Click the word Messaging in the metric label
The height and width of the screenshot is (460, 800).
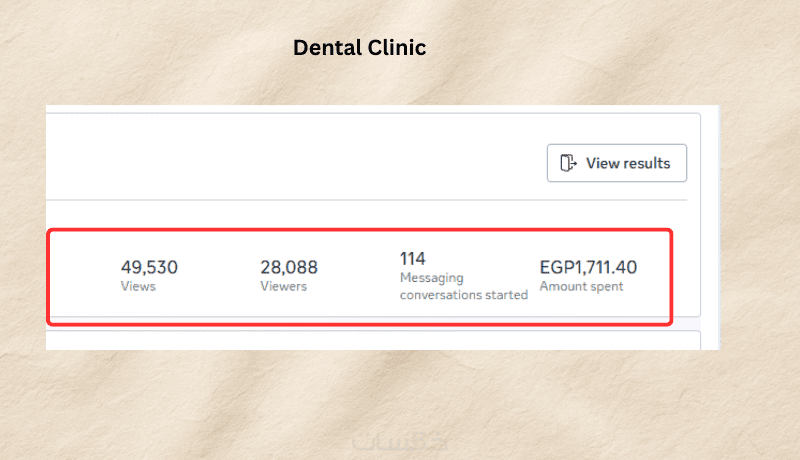432,278
